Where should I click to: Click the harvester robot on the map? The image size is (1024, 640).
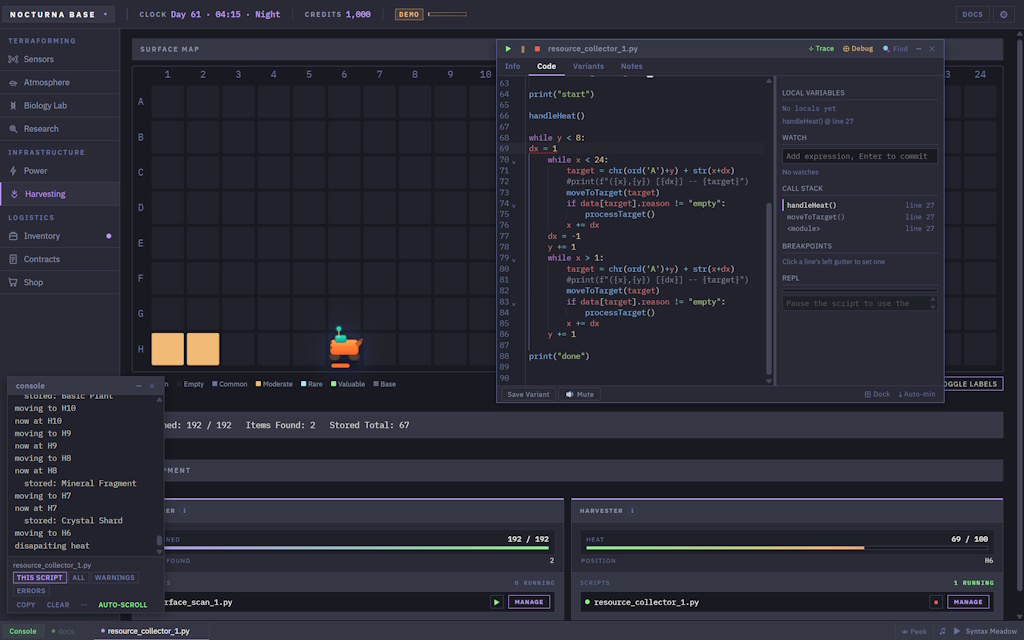point(344,346)
